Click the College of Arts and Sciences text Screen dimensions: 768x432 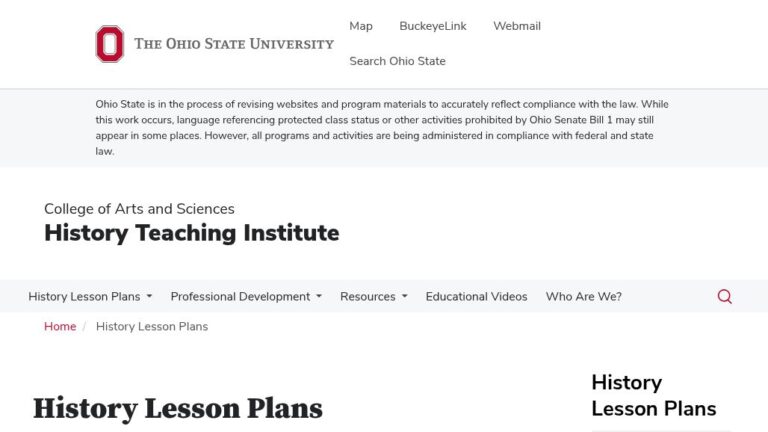tap(139, 209)
